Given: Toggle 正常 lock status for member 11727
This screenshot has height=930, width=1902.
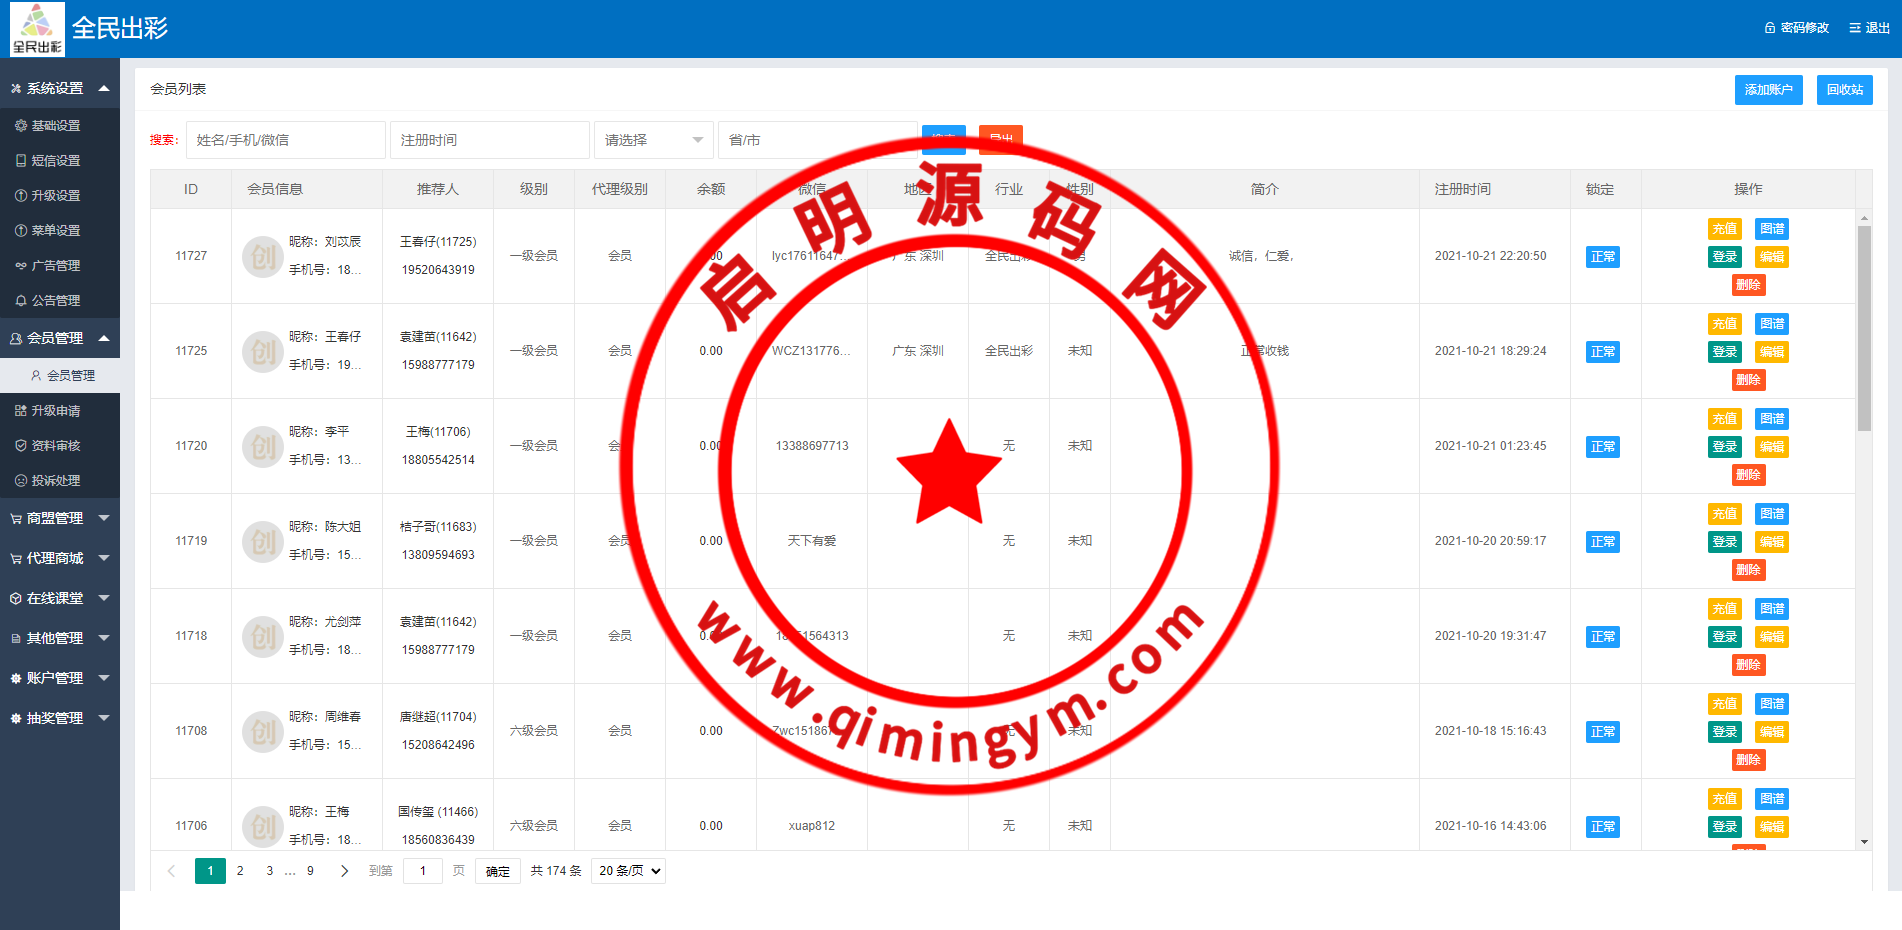Looking at the screenshot, I should [1602, 257].
